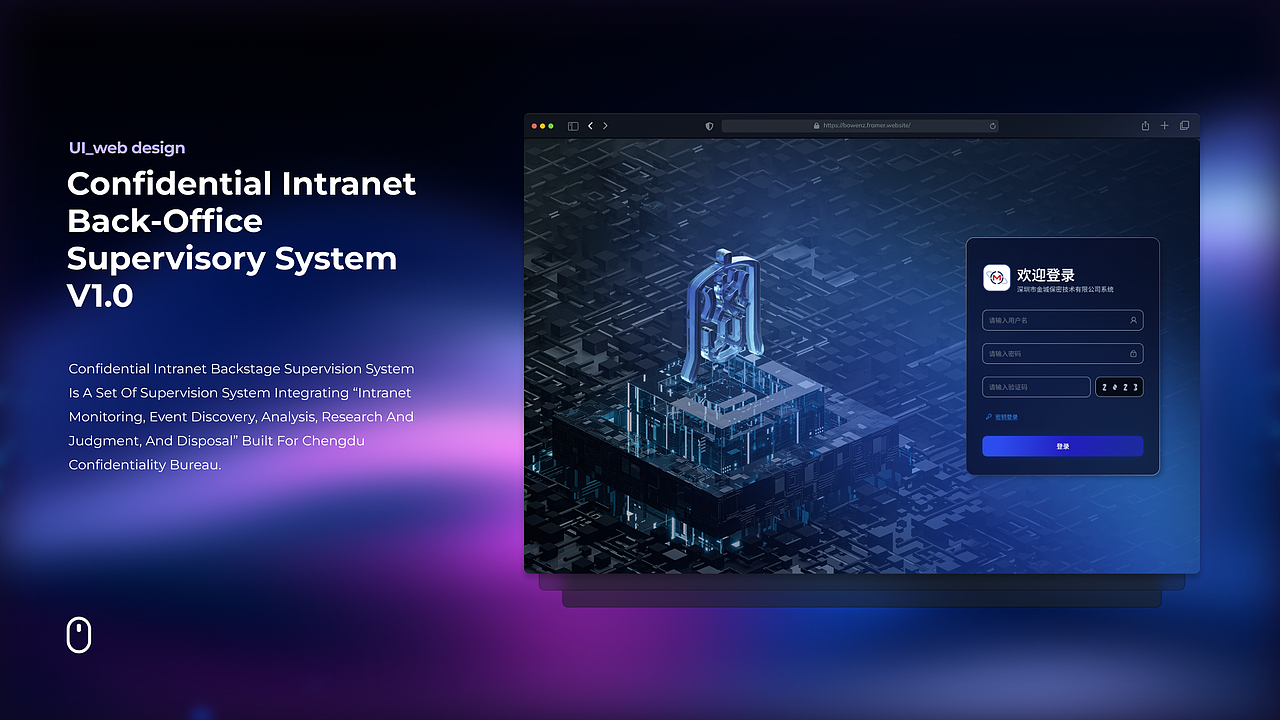Submit with the blue 登录 button
This screenshot has width=1280, height=720.
[1063, 446]
